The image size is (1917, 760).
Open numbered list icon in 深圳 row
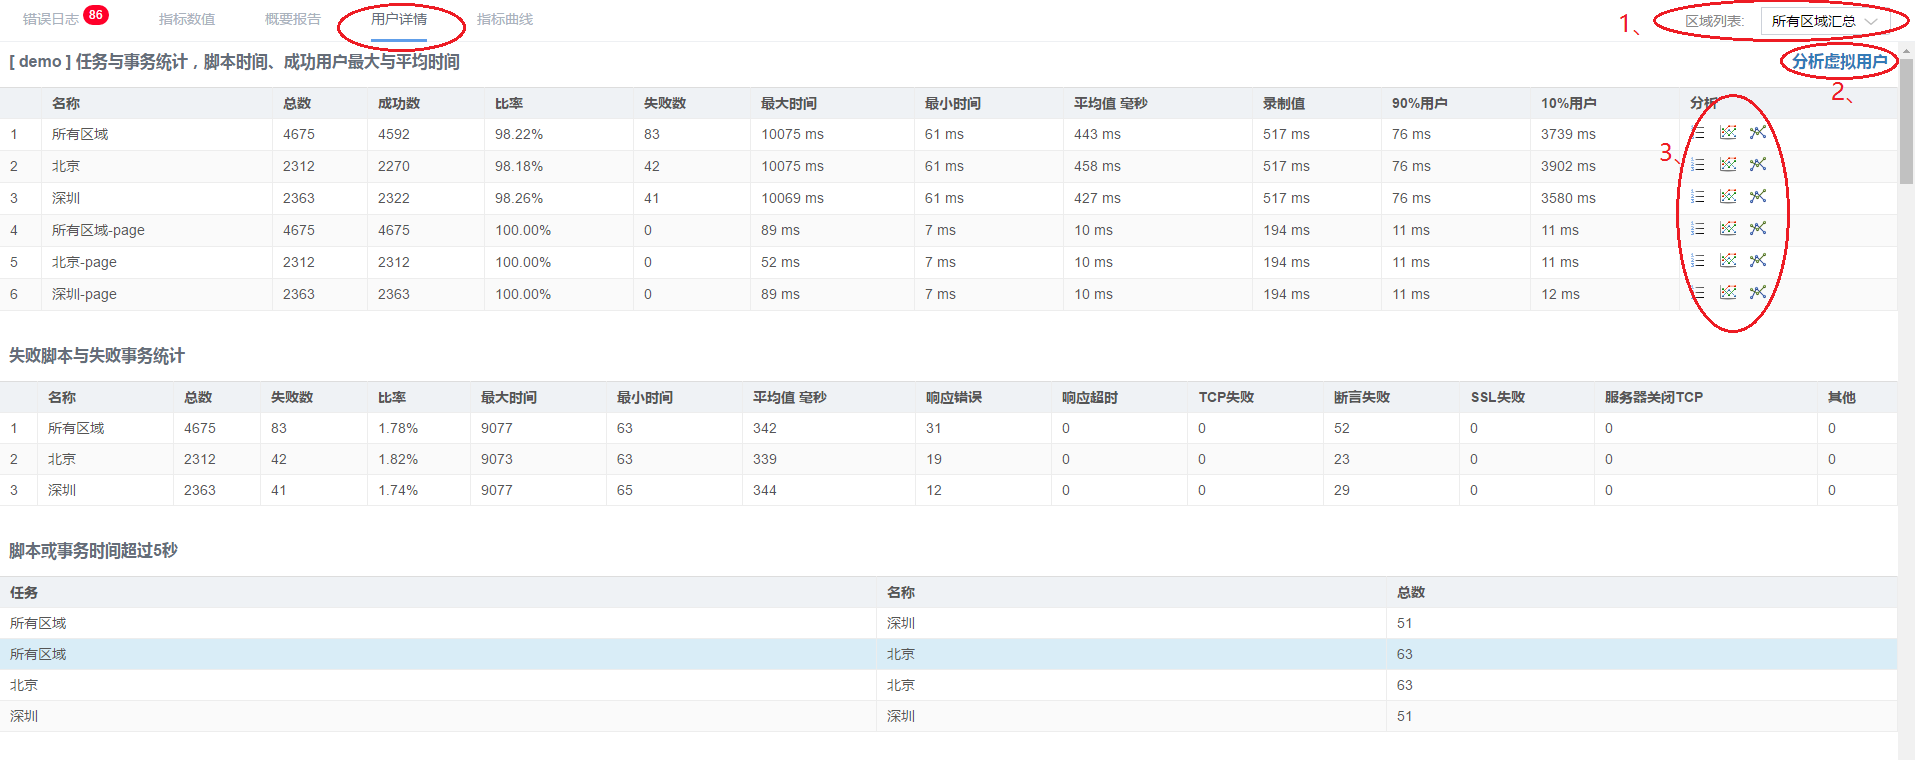1698,197
